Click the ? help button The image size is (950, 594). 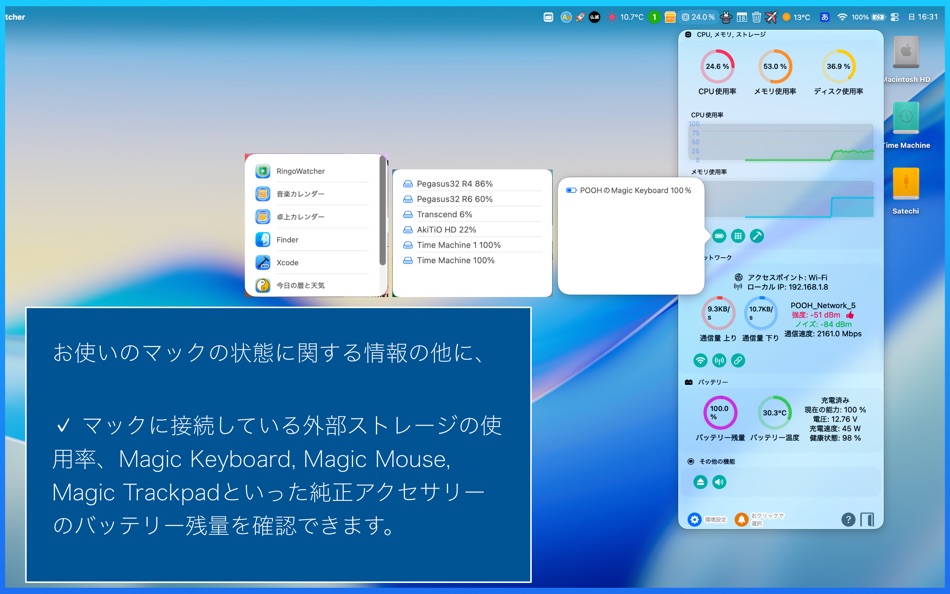tap(848, 518)
